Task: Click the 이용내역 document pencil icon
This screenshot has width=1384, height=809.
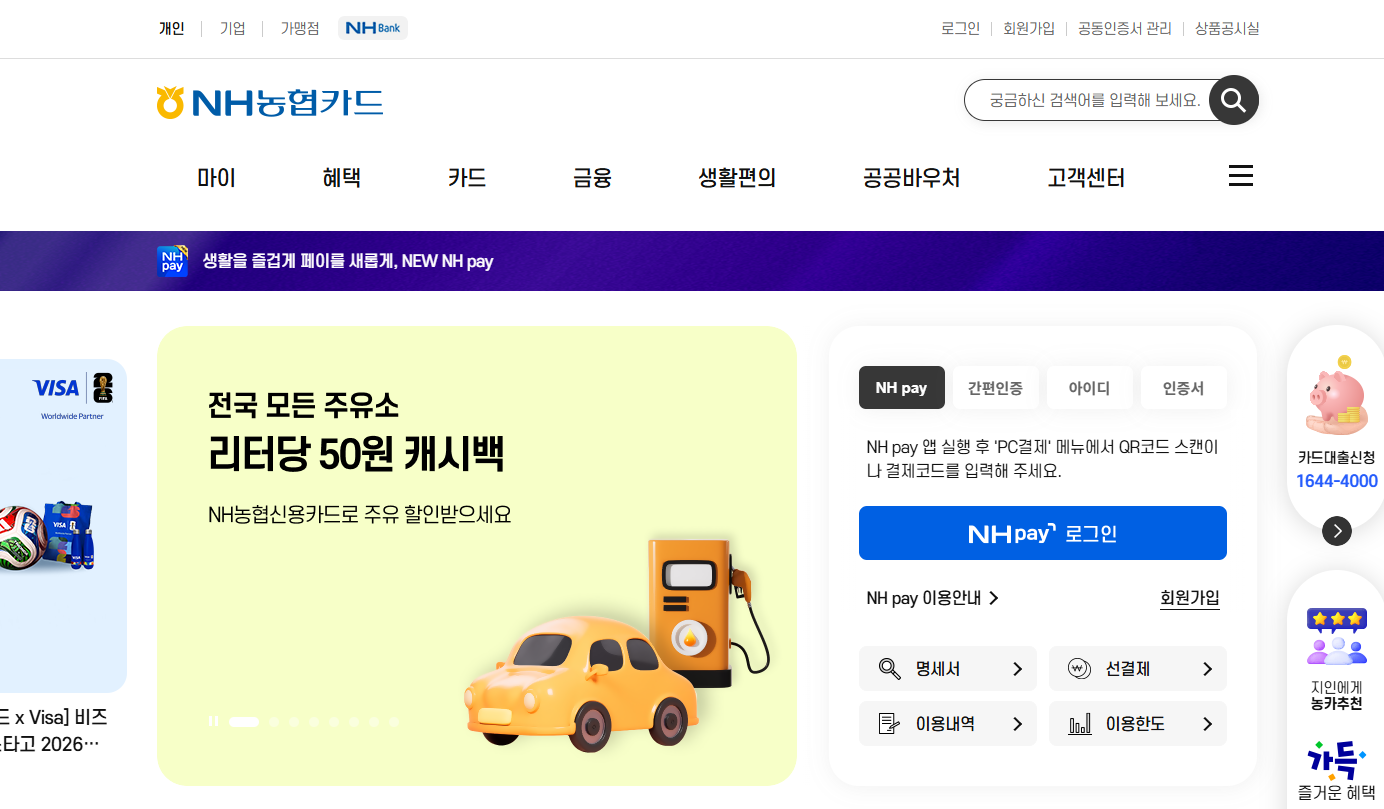Action: click(889, 724)
